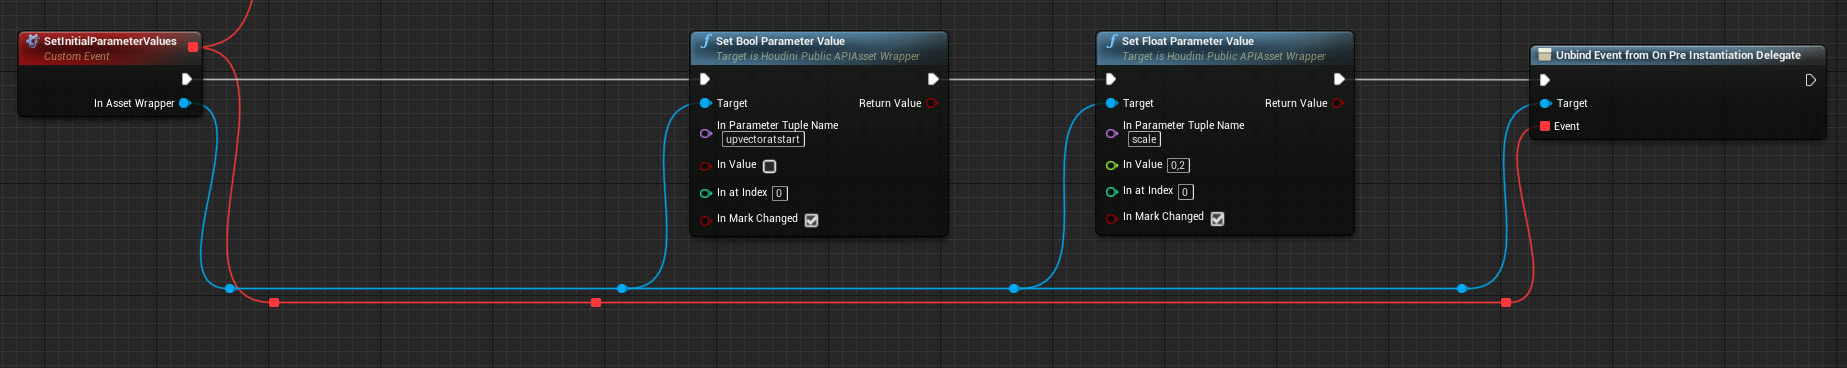Click the Target pin on Set Float Parameter Value

tap(1111, 103)
